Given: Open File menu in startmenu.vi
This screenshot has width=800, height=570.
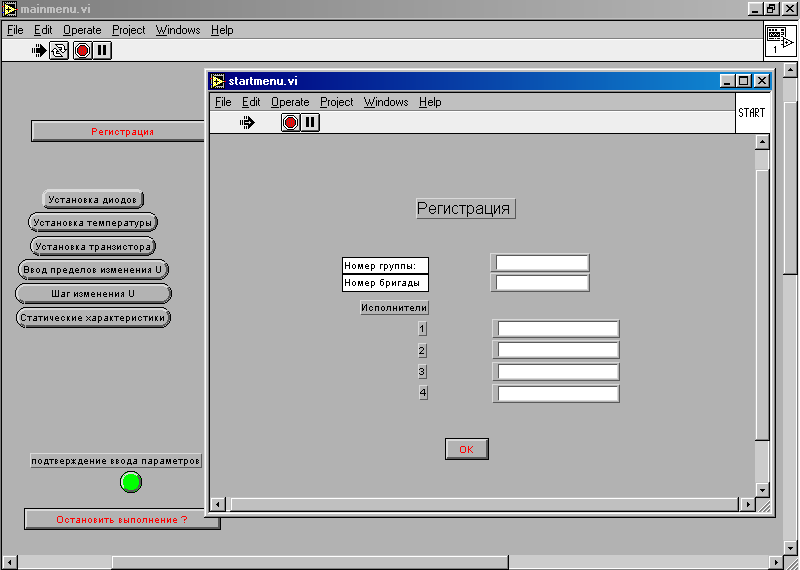Looking at the screenshot, I should (223, 102).
